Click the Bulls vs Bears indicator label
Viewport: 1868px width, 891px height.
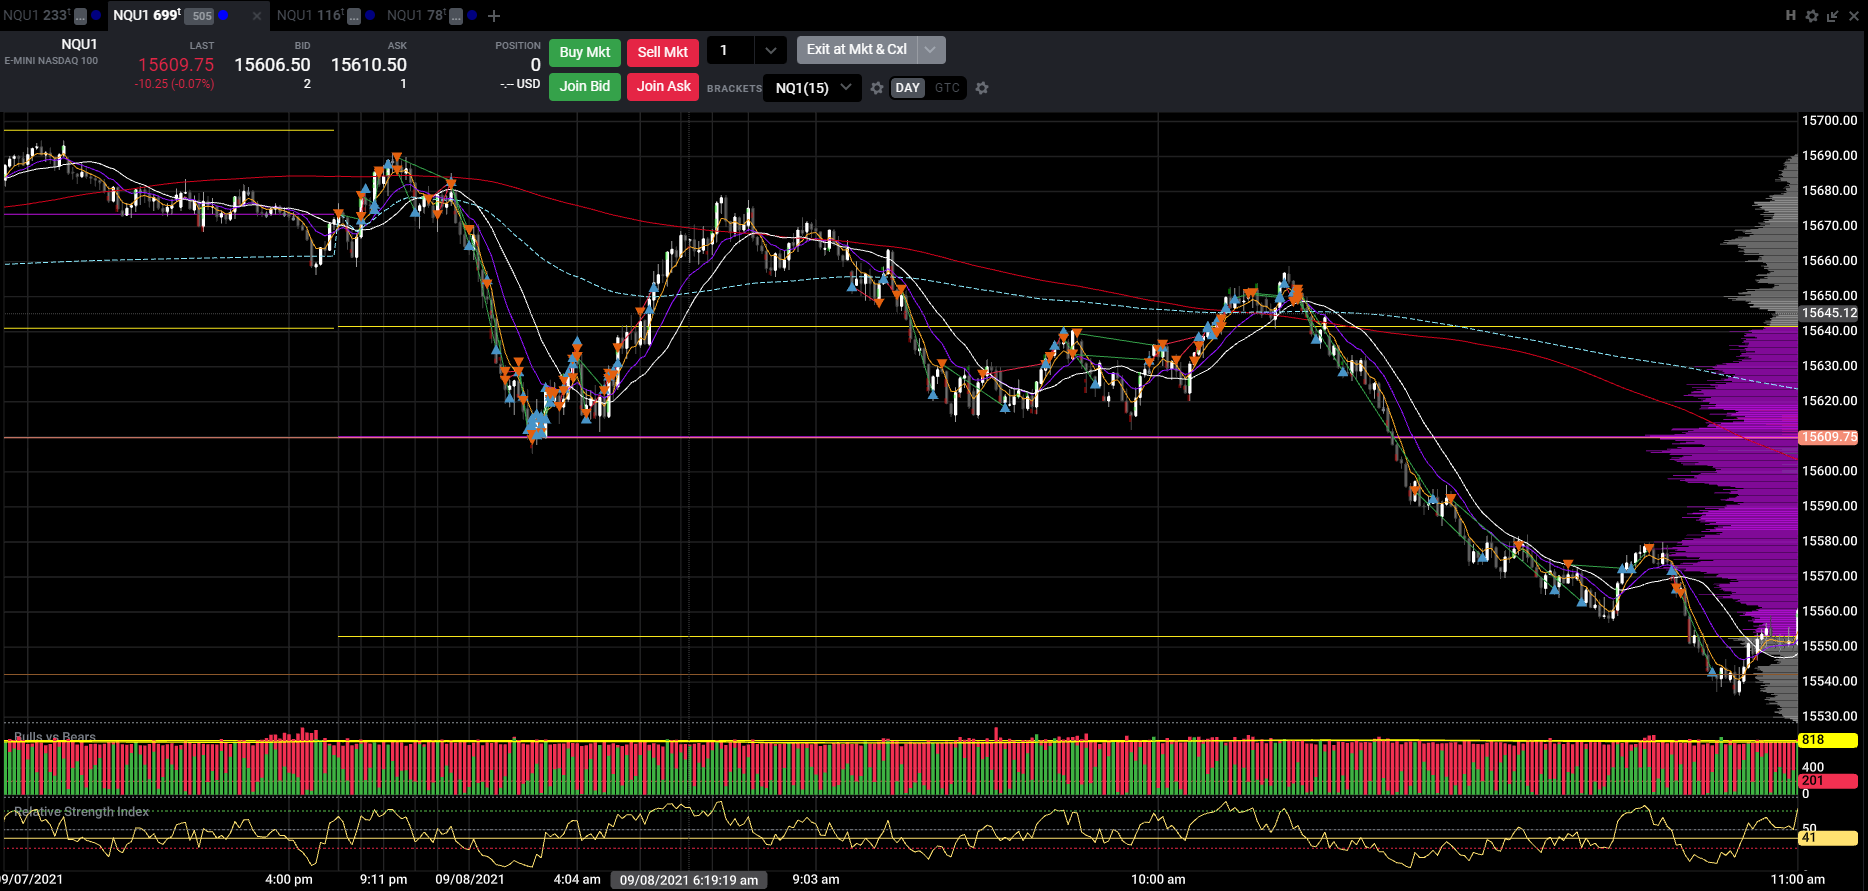55,737
